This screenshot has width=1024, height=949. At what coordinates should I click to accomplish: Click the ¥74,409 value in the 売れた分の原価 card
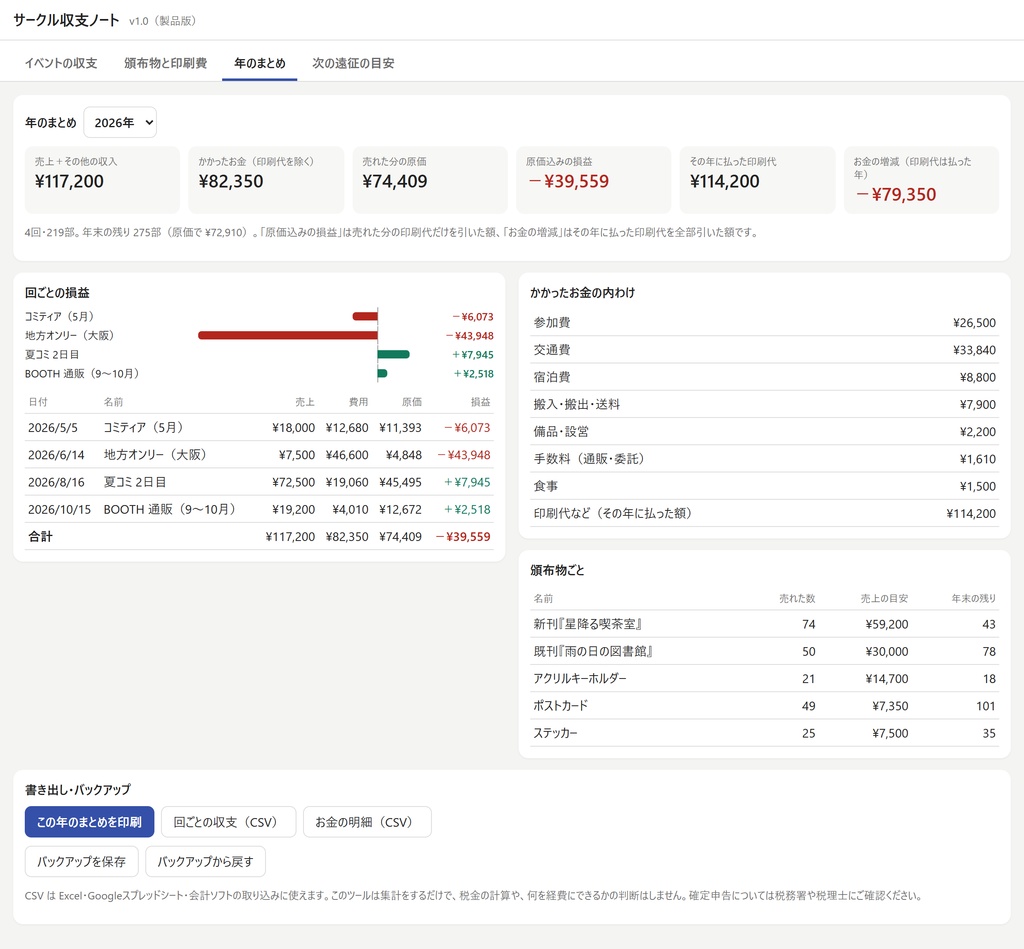[x=395, y=182]
